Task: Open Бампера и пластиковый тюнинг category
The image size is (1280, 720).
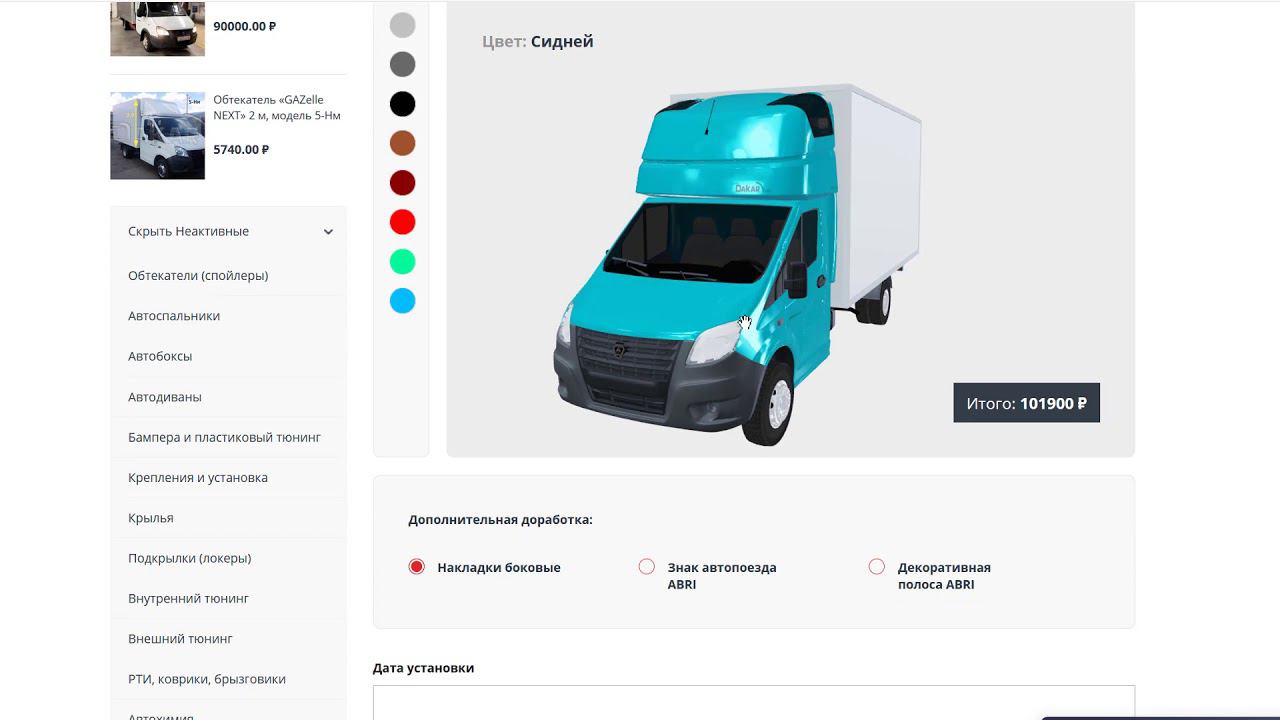Action: click(224, 437)
